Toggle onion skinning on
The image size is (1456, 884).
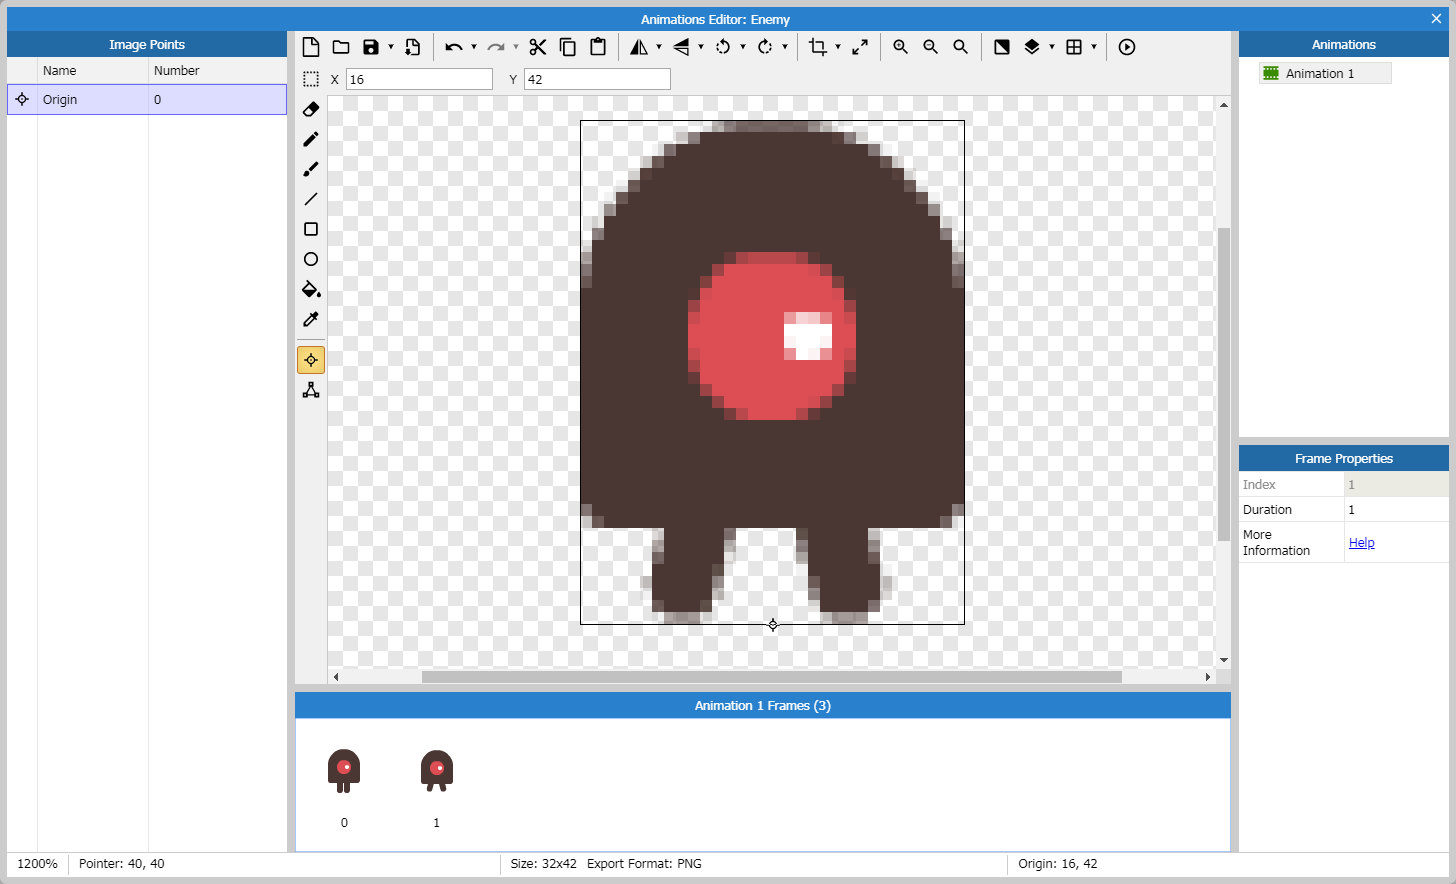[1033, 47]
